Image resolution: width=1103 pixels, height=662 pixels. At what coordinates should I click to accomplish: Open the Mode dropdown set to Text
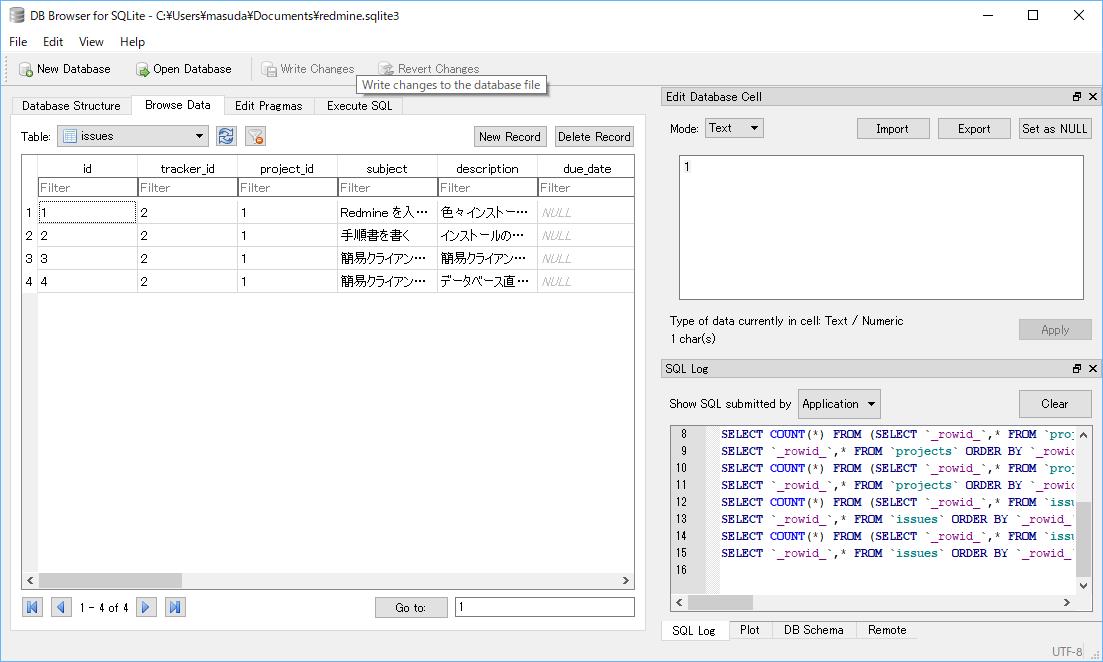[734, 128]
